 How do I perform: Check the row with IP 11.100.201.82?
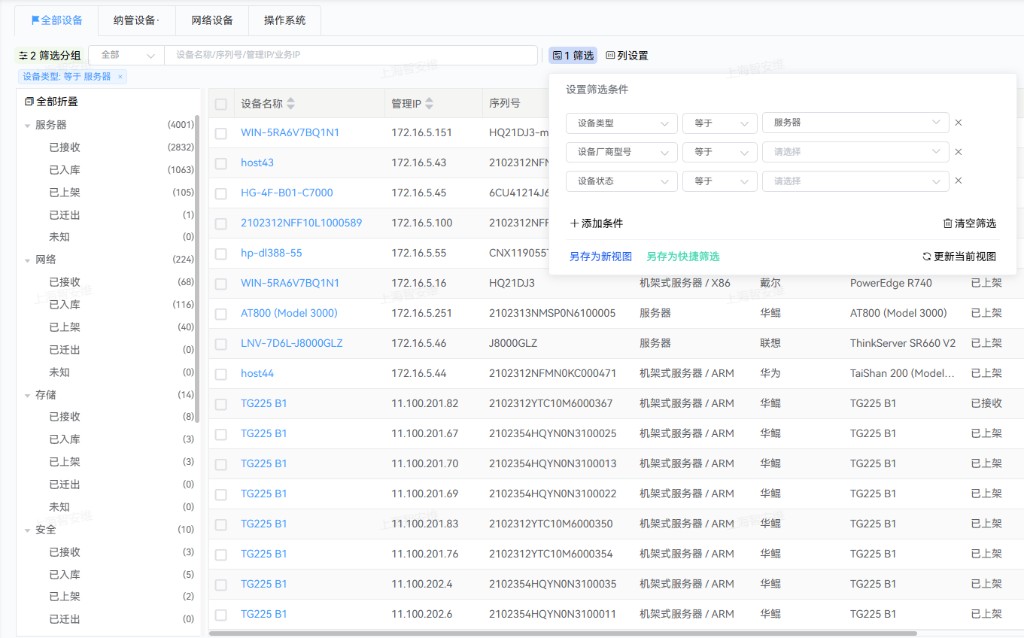tap(221, 404)
